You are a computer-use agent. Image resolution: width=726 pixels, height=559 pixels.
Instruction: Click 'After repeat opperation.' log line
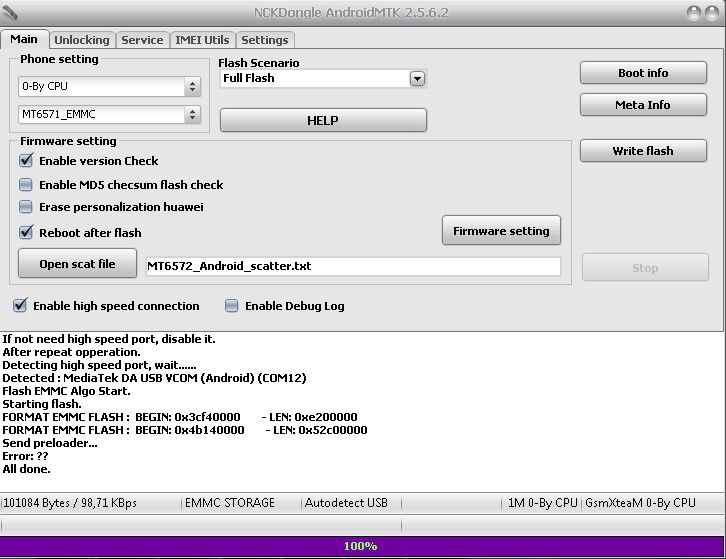click(x=71, y=352)
